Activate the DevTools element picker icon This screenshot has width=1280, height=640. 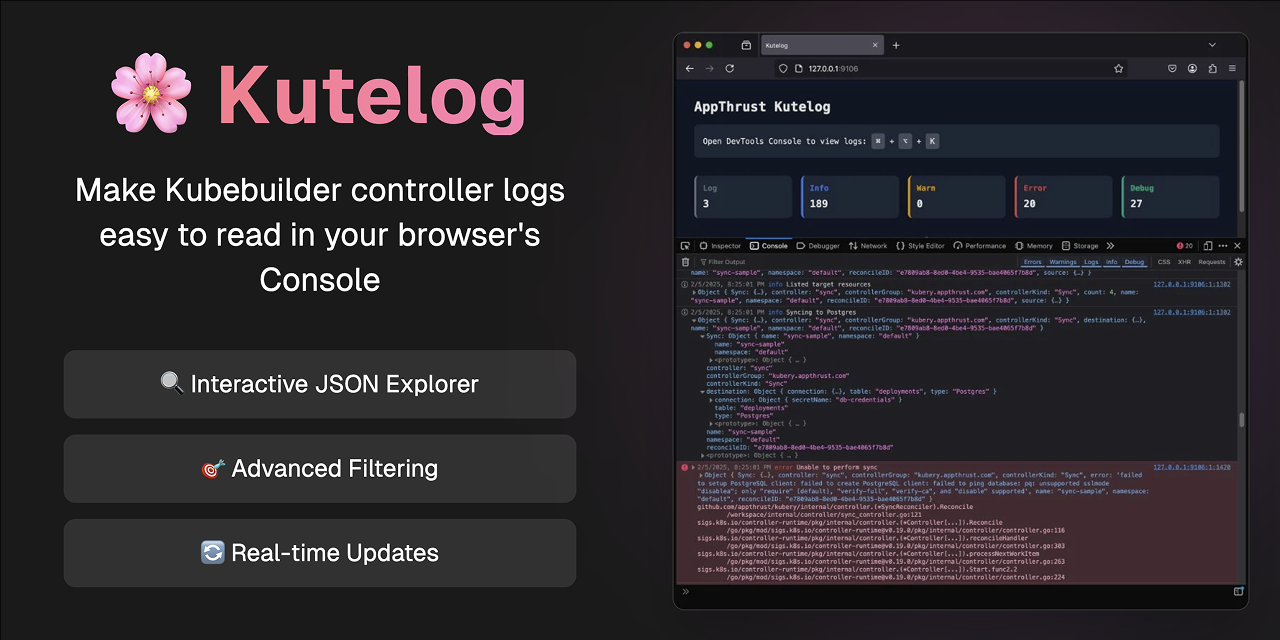[x=685, y=246]
